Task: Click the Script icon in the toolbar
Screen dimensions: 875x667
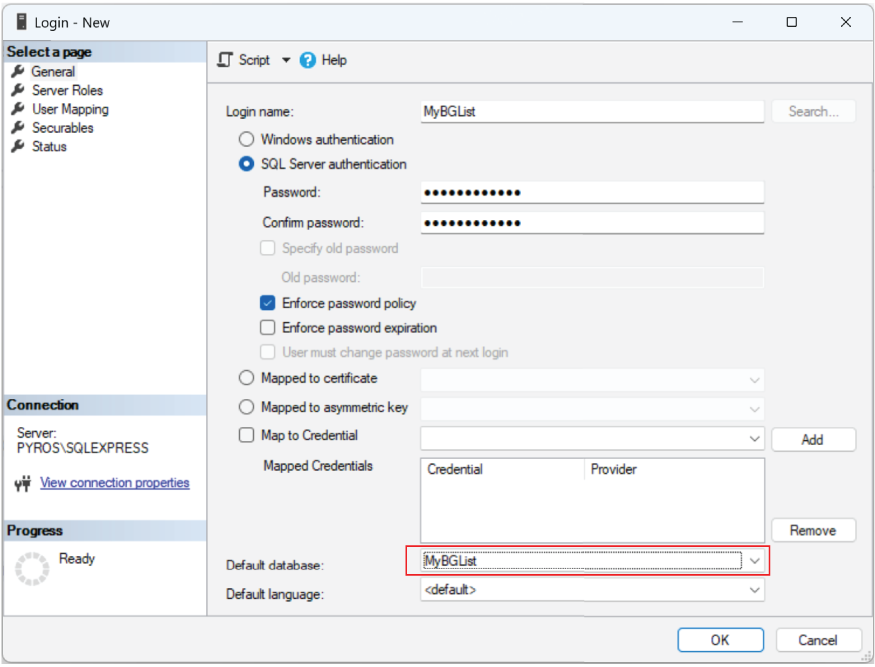Action: (225, 60)
